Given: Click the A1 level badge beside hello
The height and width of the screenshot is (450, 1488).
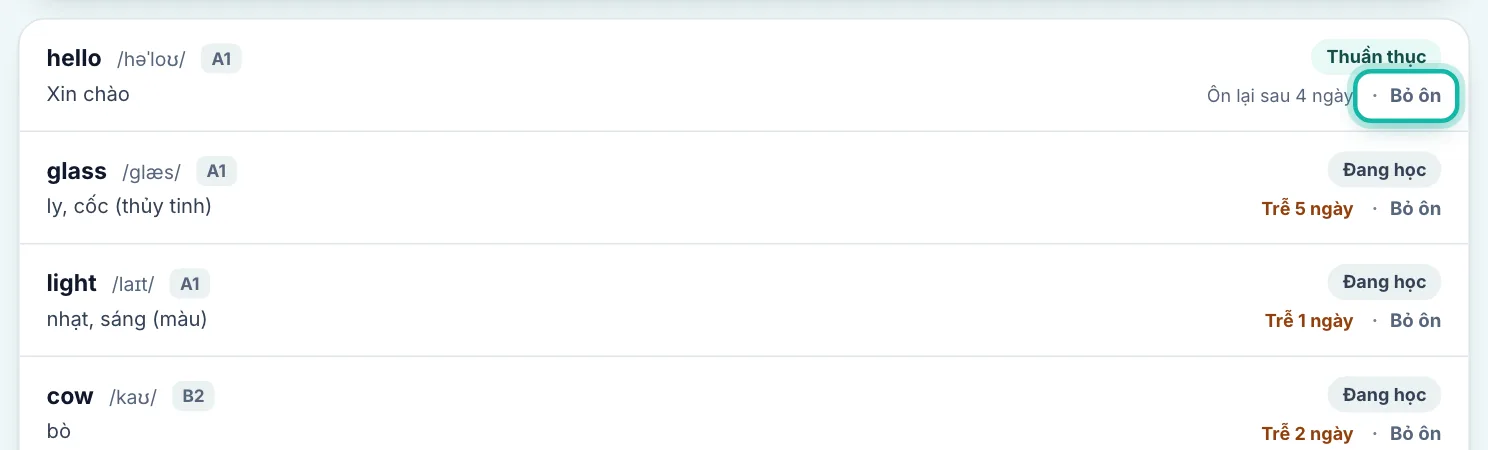Looking at the screenshot, I should coord(222,59).
